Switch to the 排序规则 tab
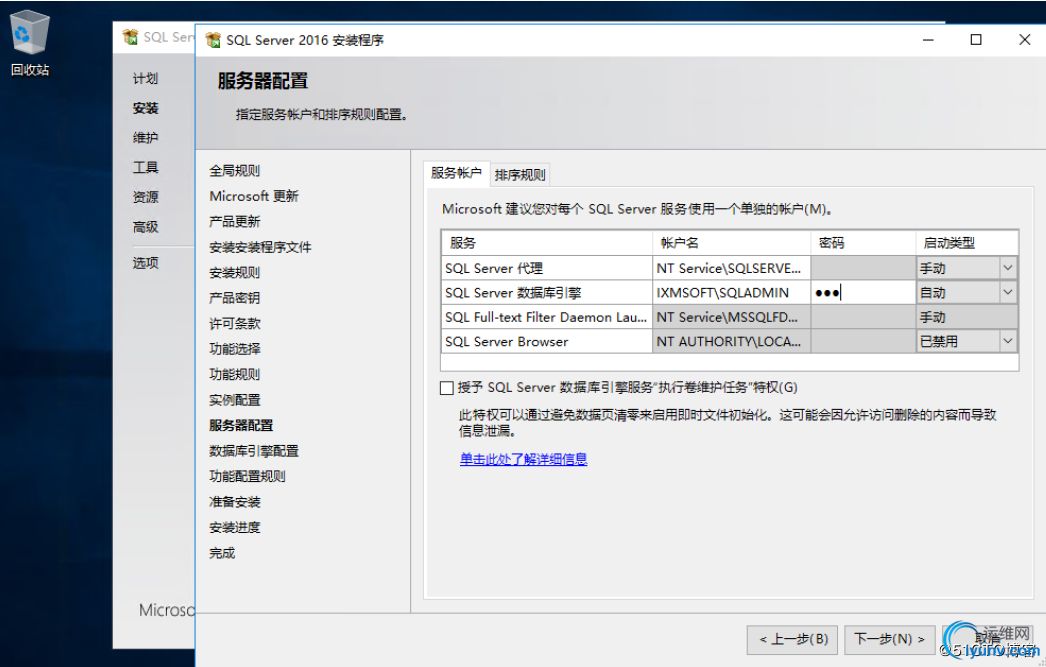1046x667 pixels. pos(520,175)
